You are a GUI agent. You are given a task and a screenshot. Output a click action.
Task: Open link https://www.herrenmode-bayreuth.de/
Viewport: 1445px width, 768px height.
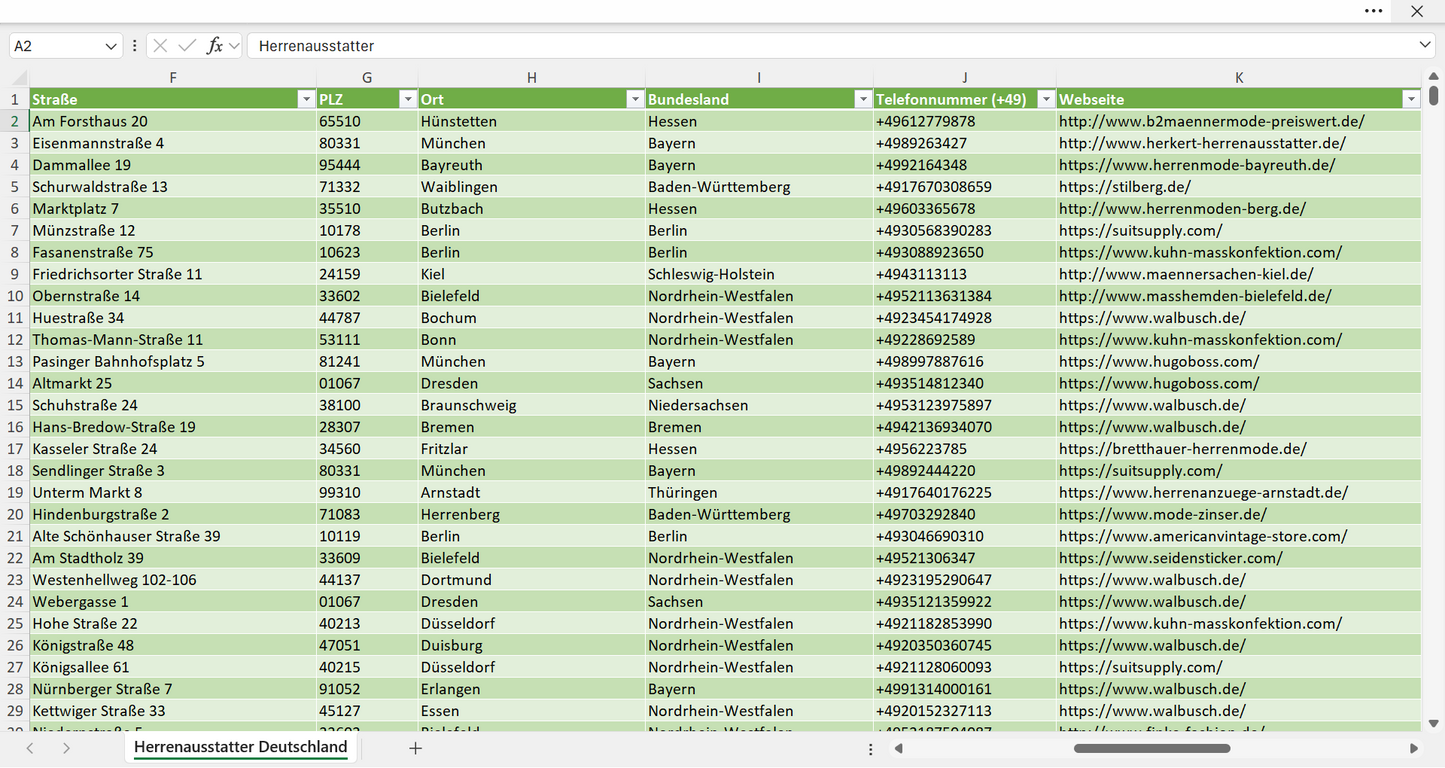tap(1197, 165)
